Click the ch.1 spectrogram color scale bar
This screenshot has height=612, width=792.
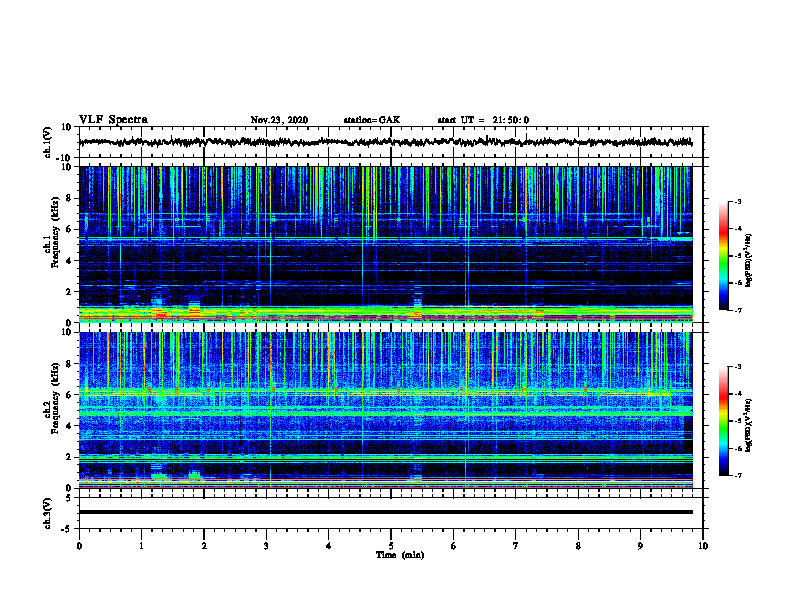click(724, 256)
